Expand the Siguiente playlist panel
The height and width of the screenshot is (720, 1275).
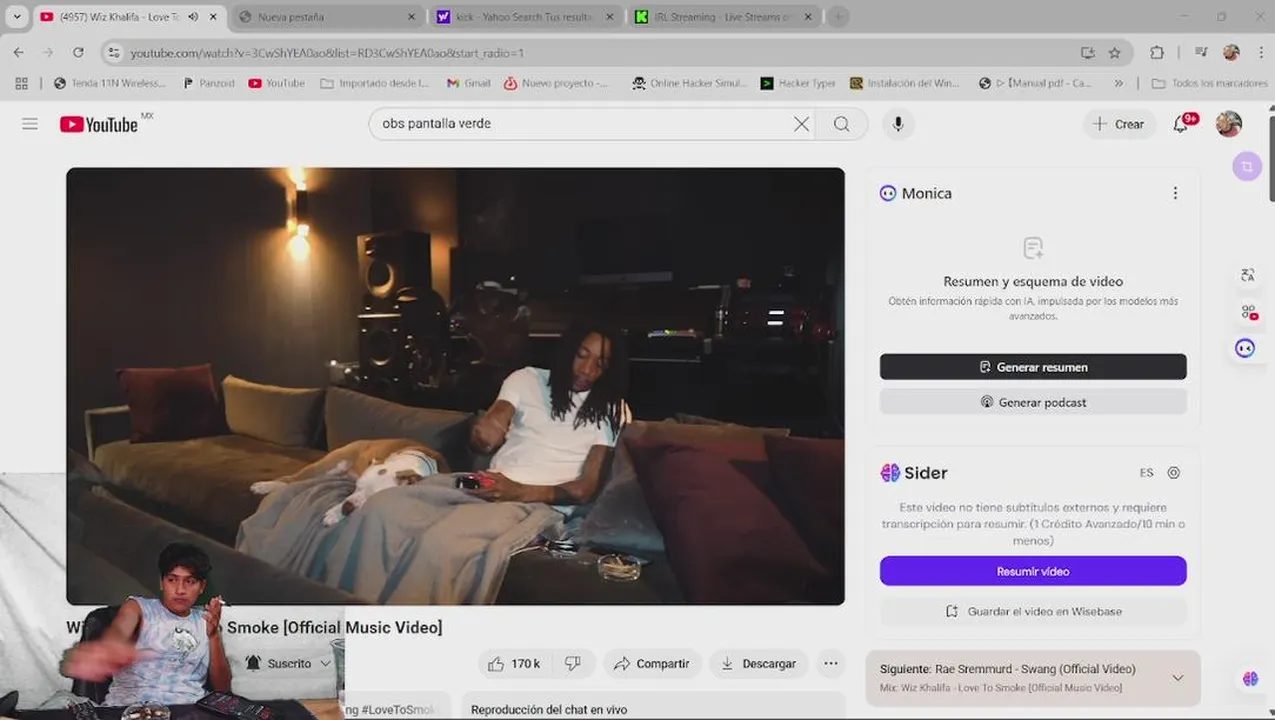tap(1178, 678)
